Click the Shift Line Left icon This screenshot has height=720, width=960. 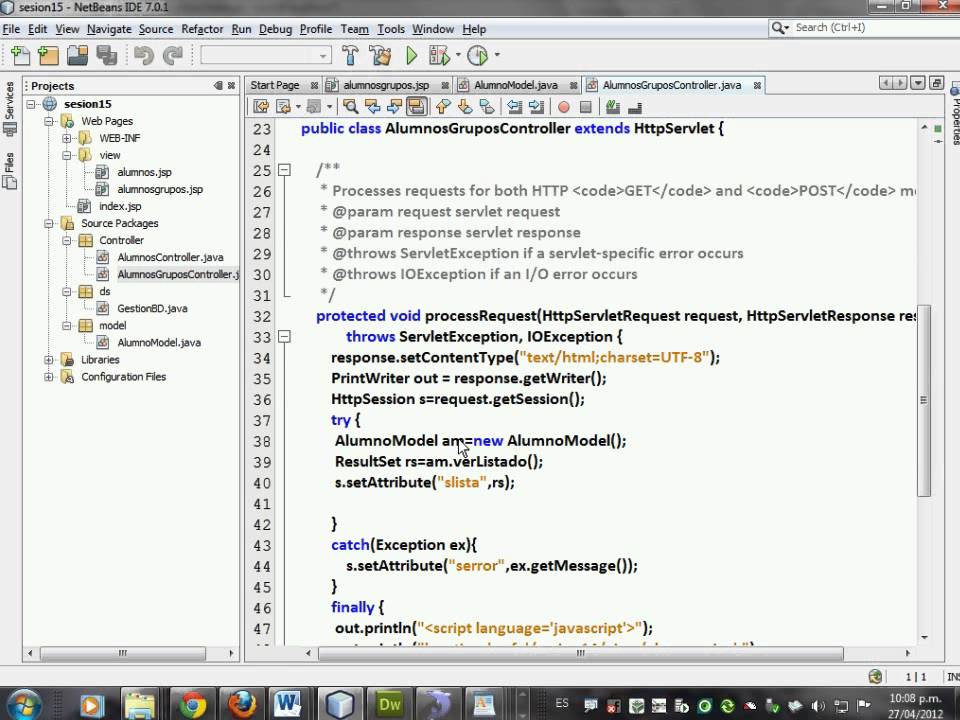pos(515,107)
